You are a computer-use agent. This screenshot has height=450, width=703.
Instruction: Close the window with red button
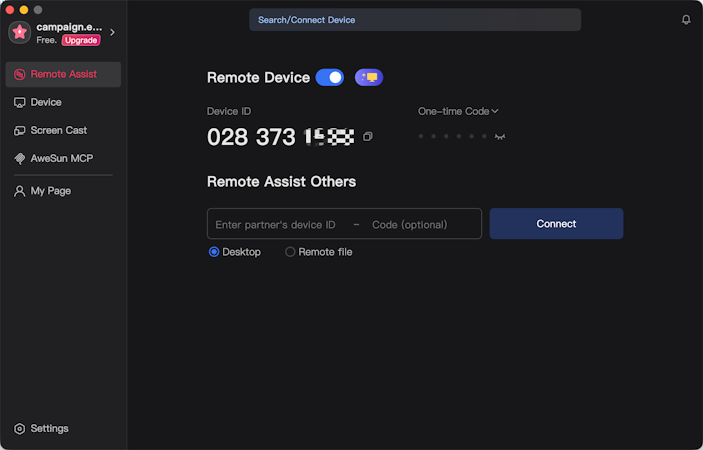pos(9,9)
